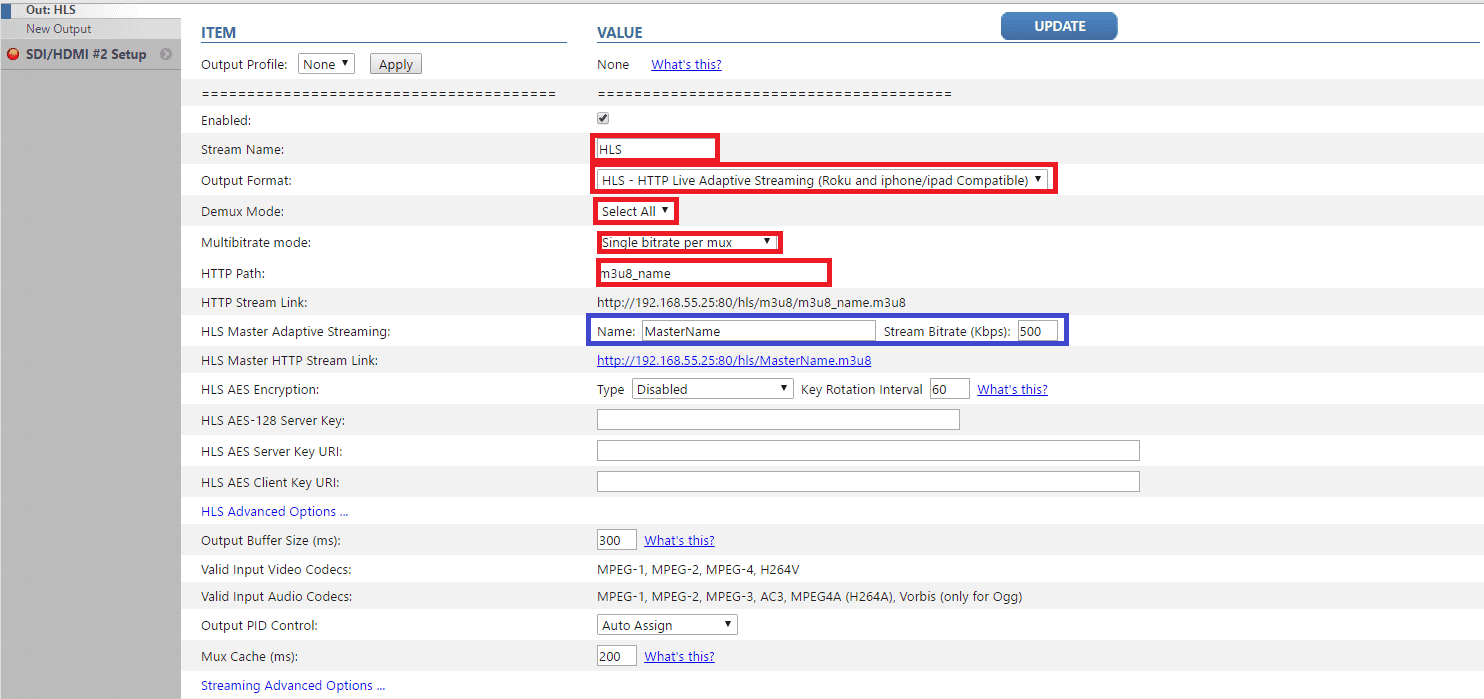Screen dimensions: 1484x699
Task: Expand SDI/HDMI #2 Setup arrow icon
Action: click(166, 55)
